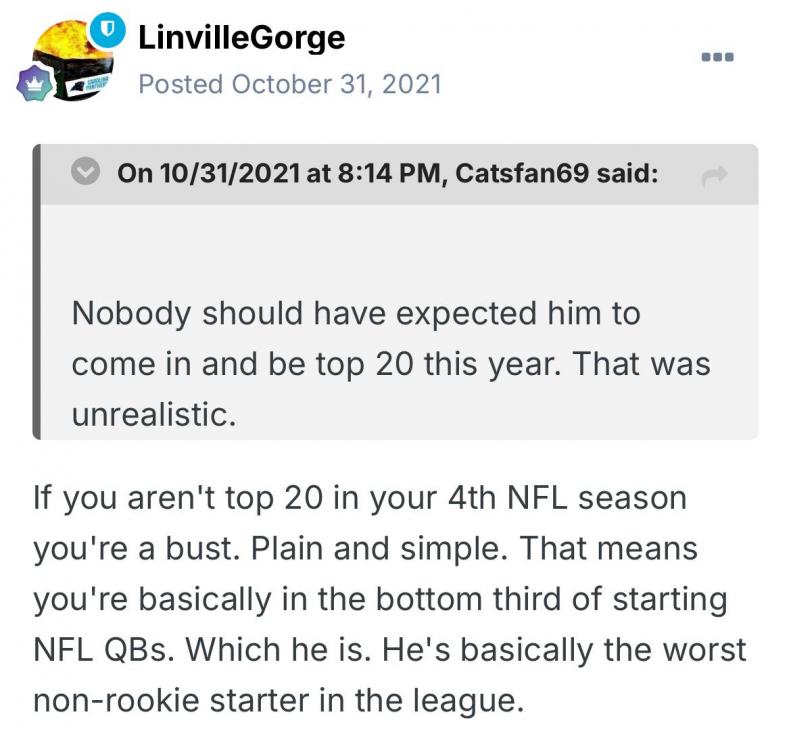Open LinvilleGorge's profile from username
The height and width of the screenshot is (750, 791).
pos(241,38)
